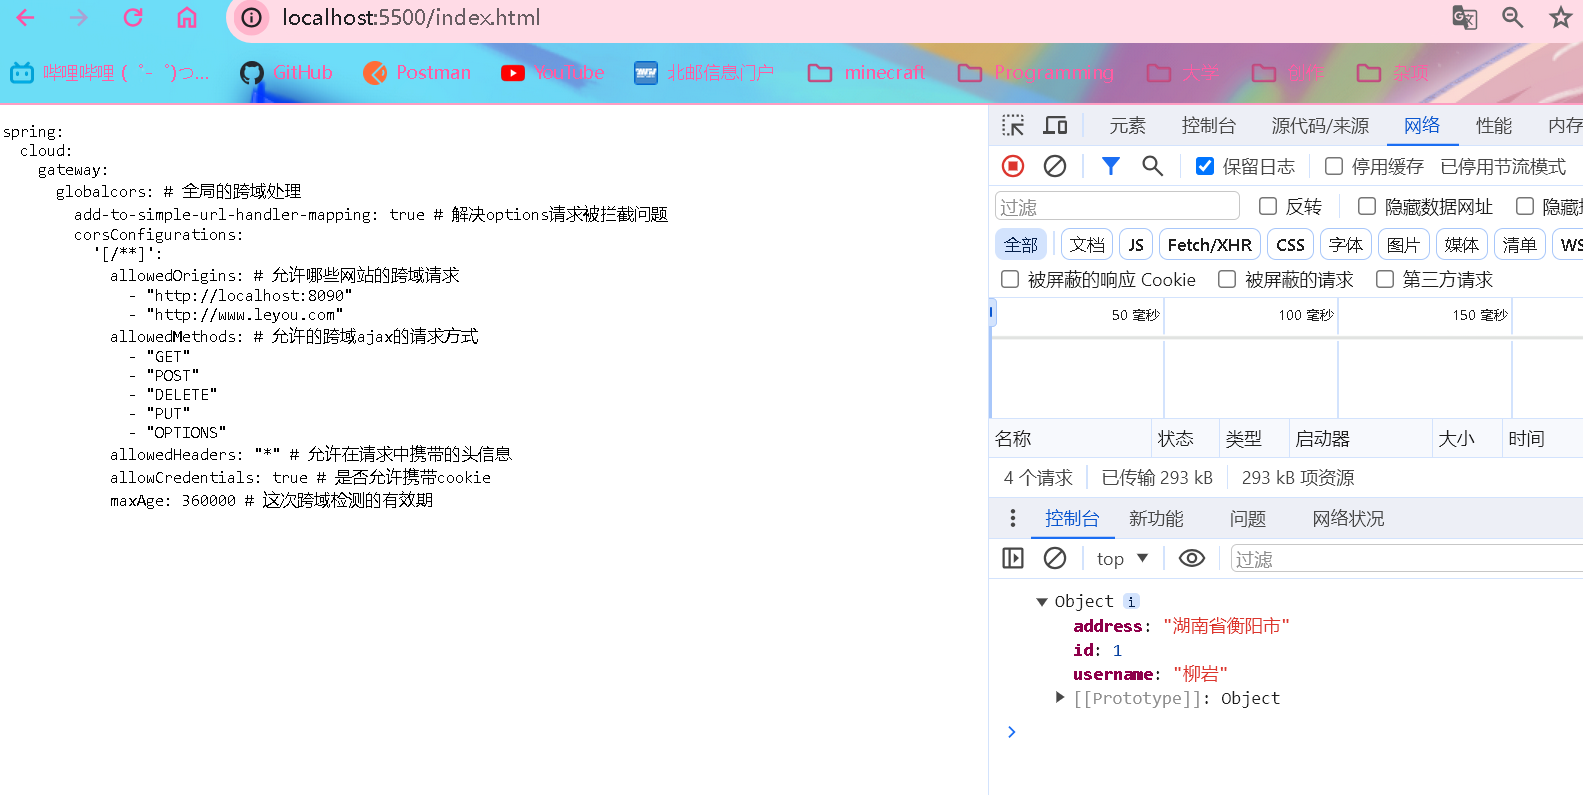Toggle the device toolbar icon
1583x795 pixels.
point(1055,125)
